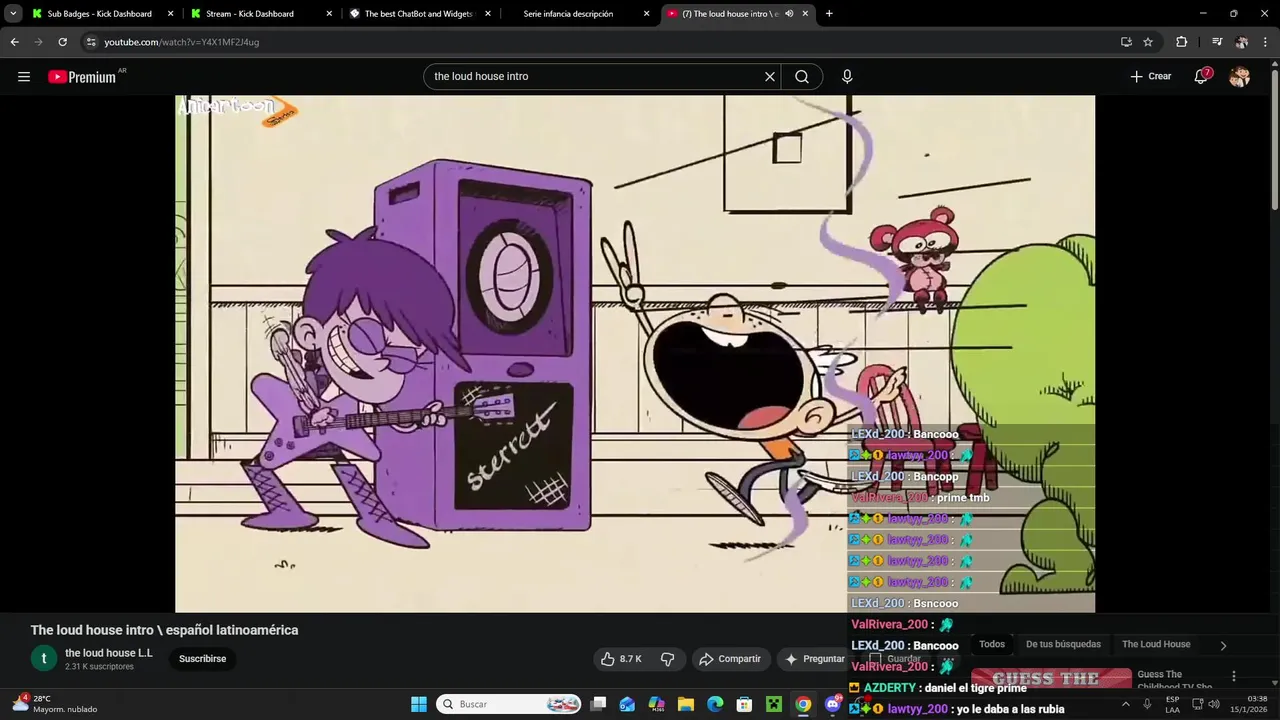This screenshot has width=1280, height=720.
Task: Open the Chrome extensions puzzle icon
Action: tap(1181, 42)
